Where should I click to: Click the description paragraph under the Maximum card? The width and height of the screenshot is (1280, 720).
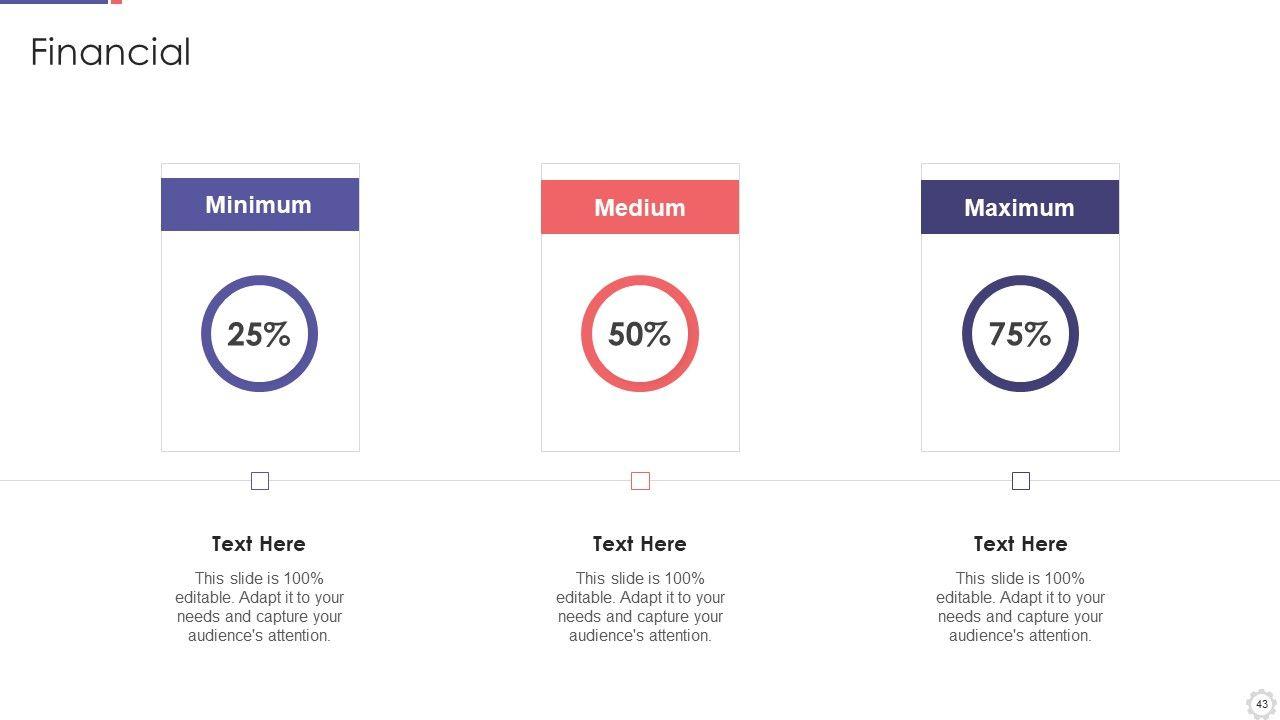[x=1020, y=607]
